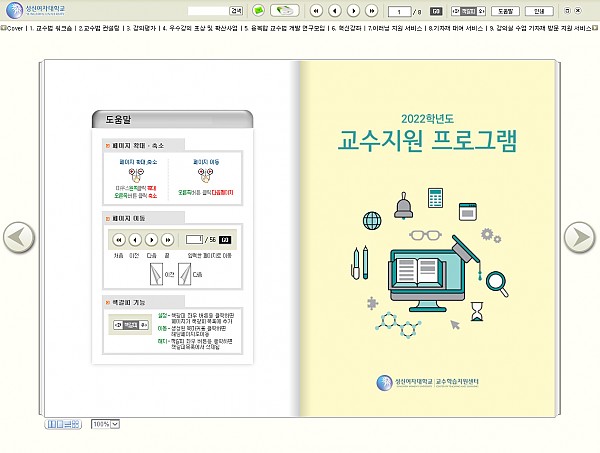
Task: Open chapter 2 교수법 컨설팅
Action: [99, 28]
